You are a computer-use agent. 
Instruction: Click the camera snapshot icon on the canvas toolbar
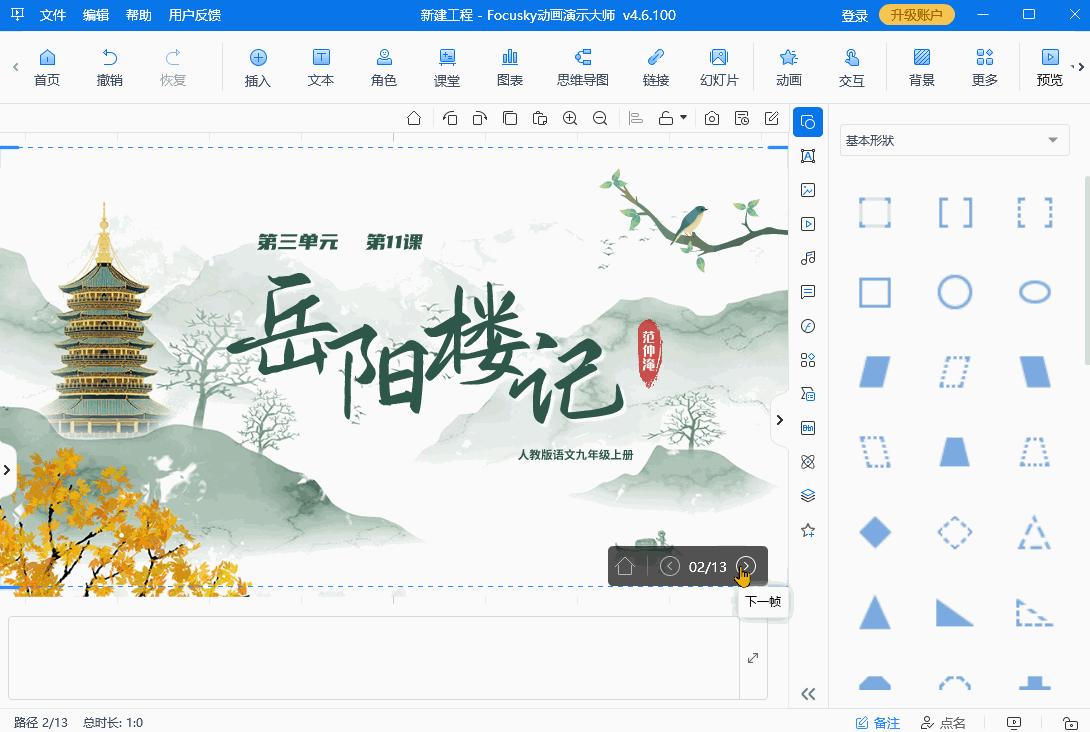click(x=711, y=118)
